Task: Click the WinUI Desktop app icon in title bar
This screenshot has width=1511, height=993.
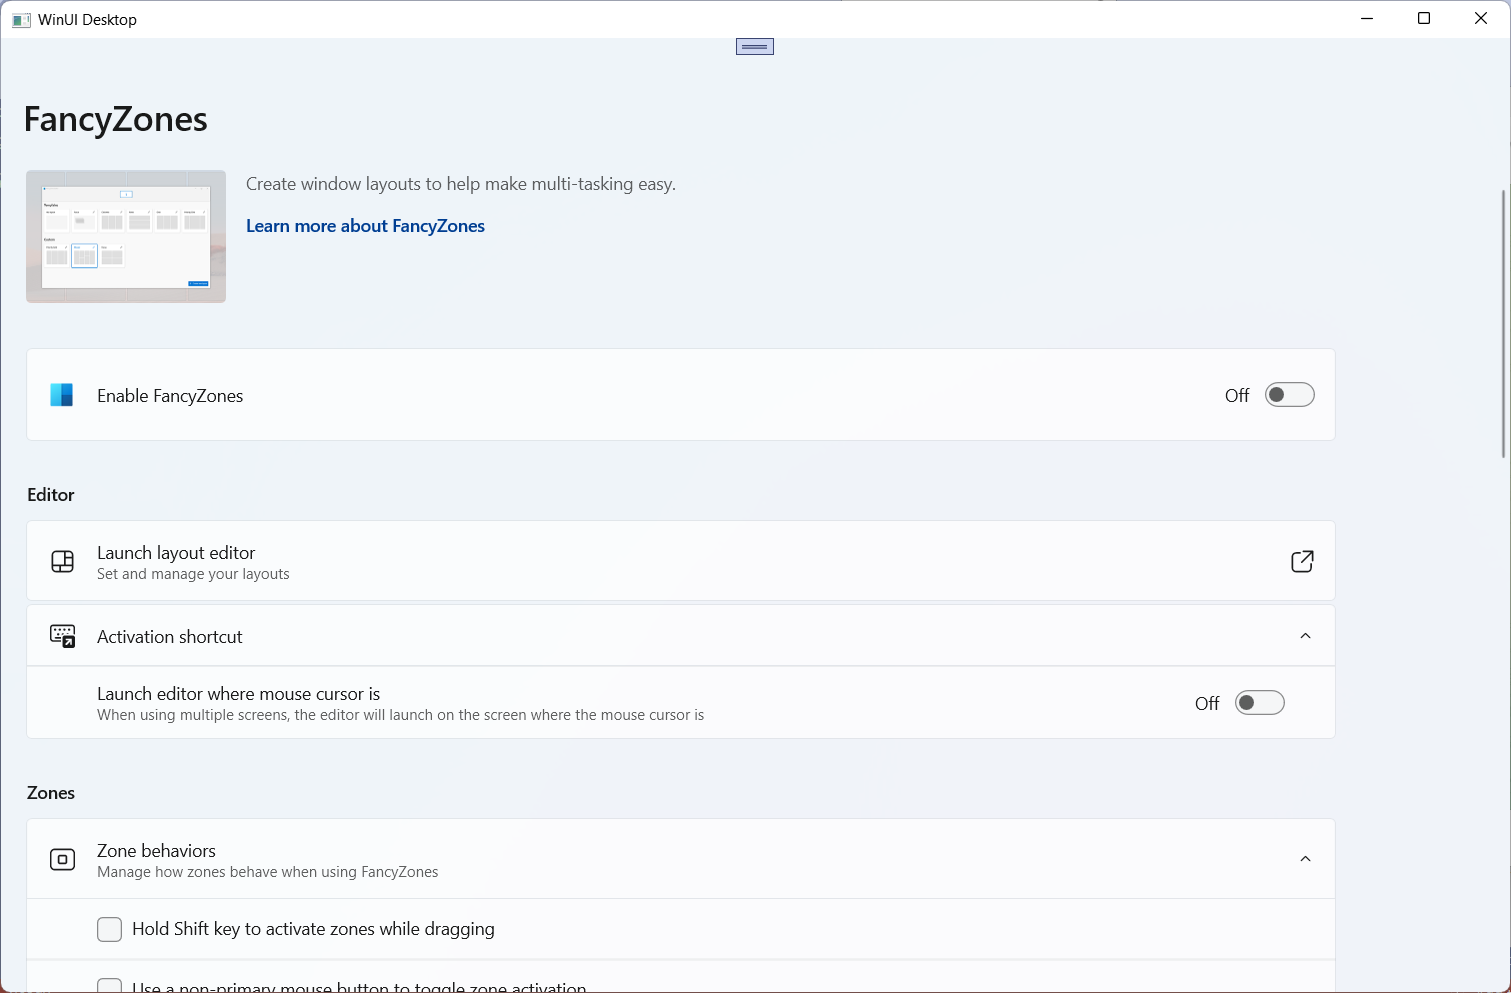Action: tap(21, 20)
